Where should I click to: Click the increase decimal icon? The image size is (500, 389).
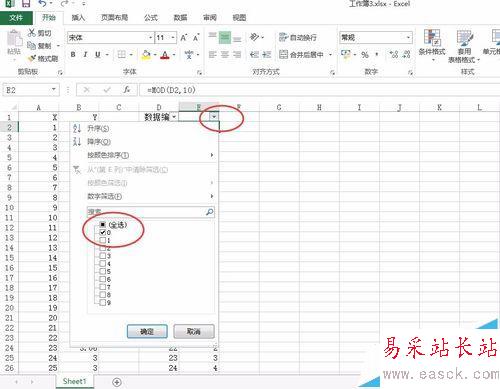pyautogui.click(x=394, y=54)
